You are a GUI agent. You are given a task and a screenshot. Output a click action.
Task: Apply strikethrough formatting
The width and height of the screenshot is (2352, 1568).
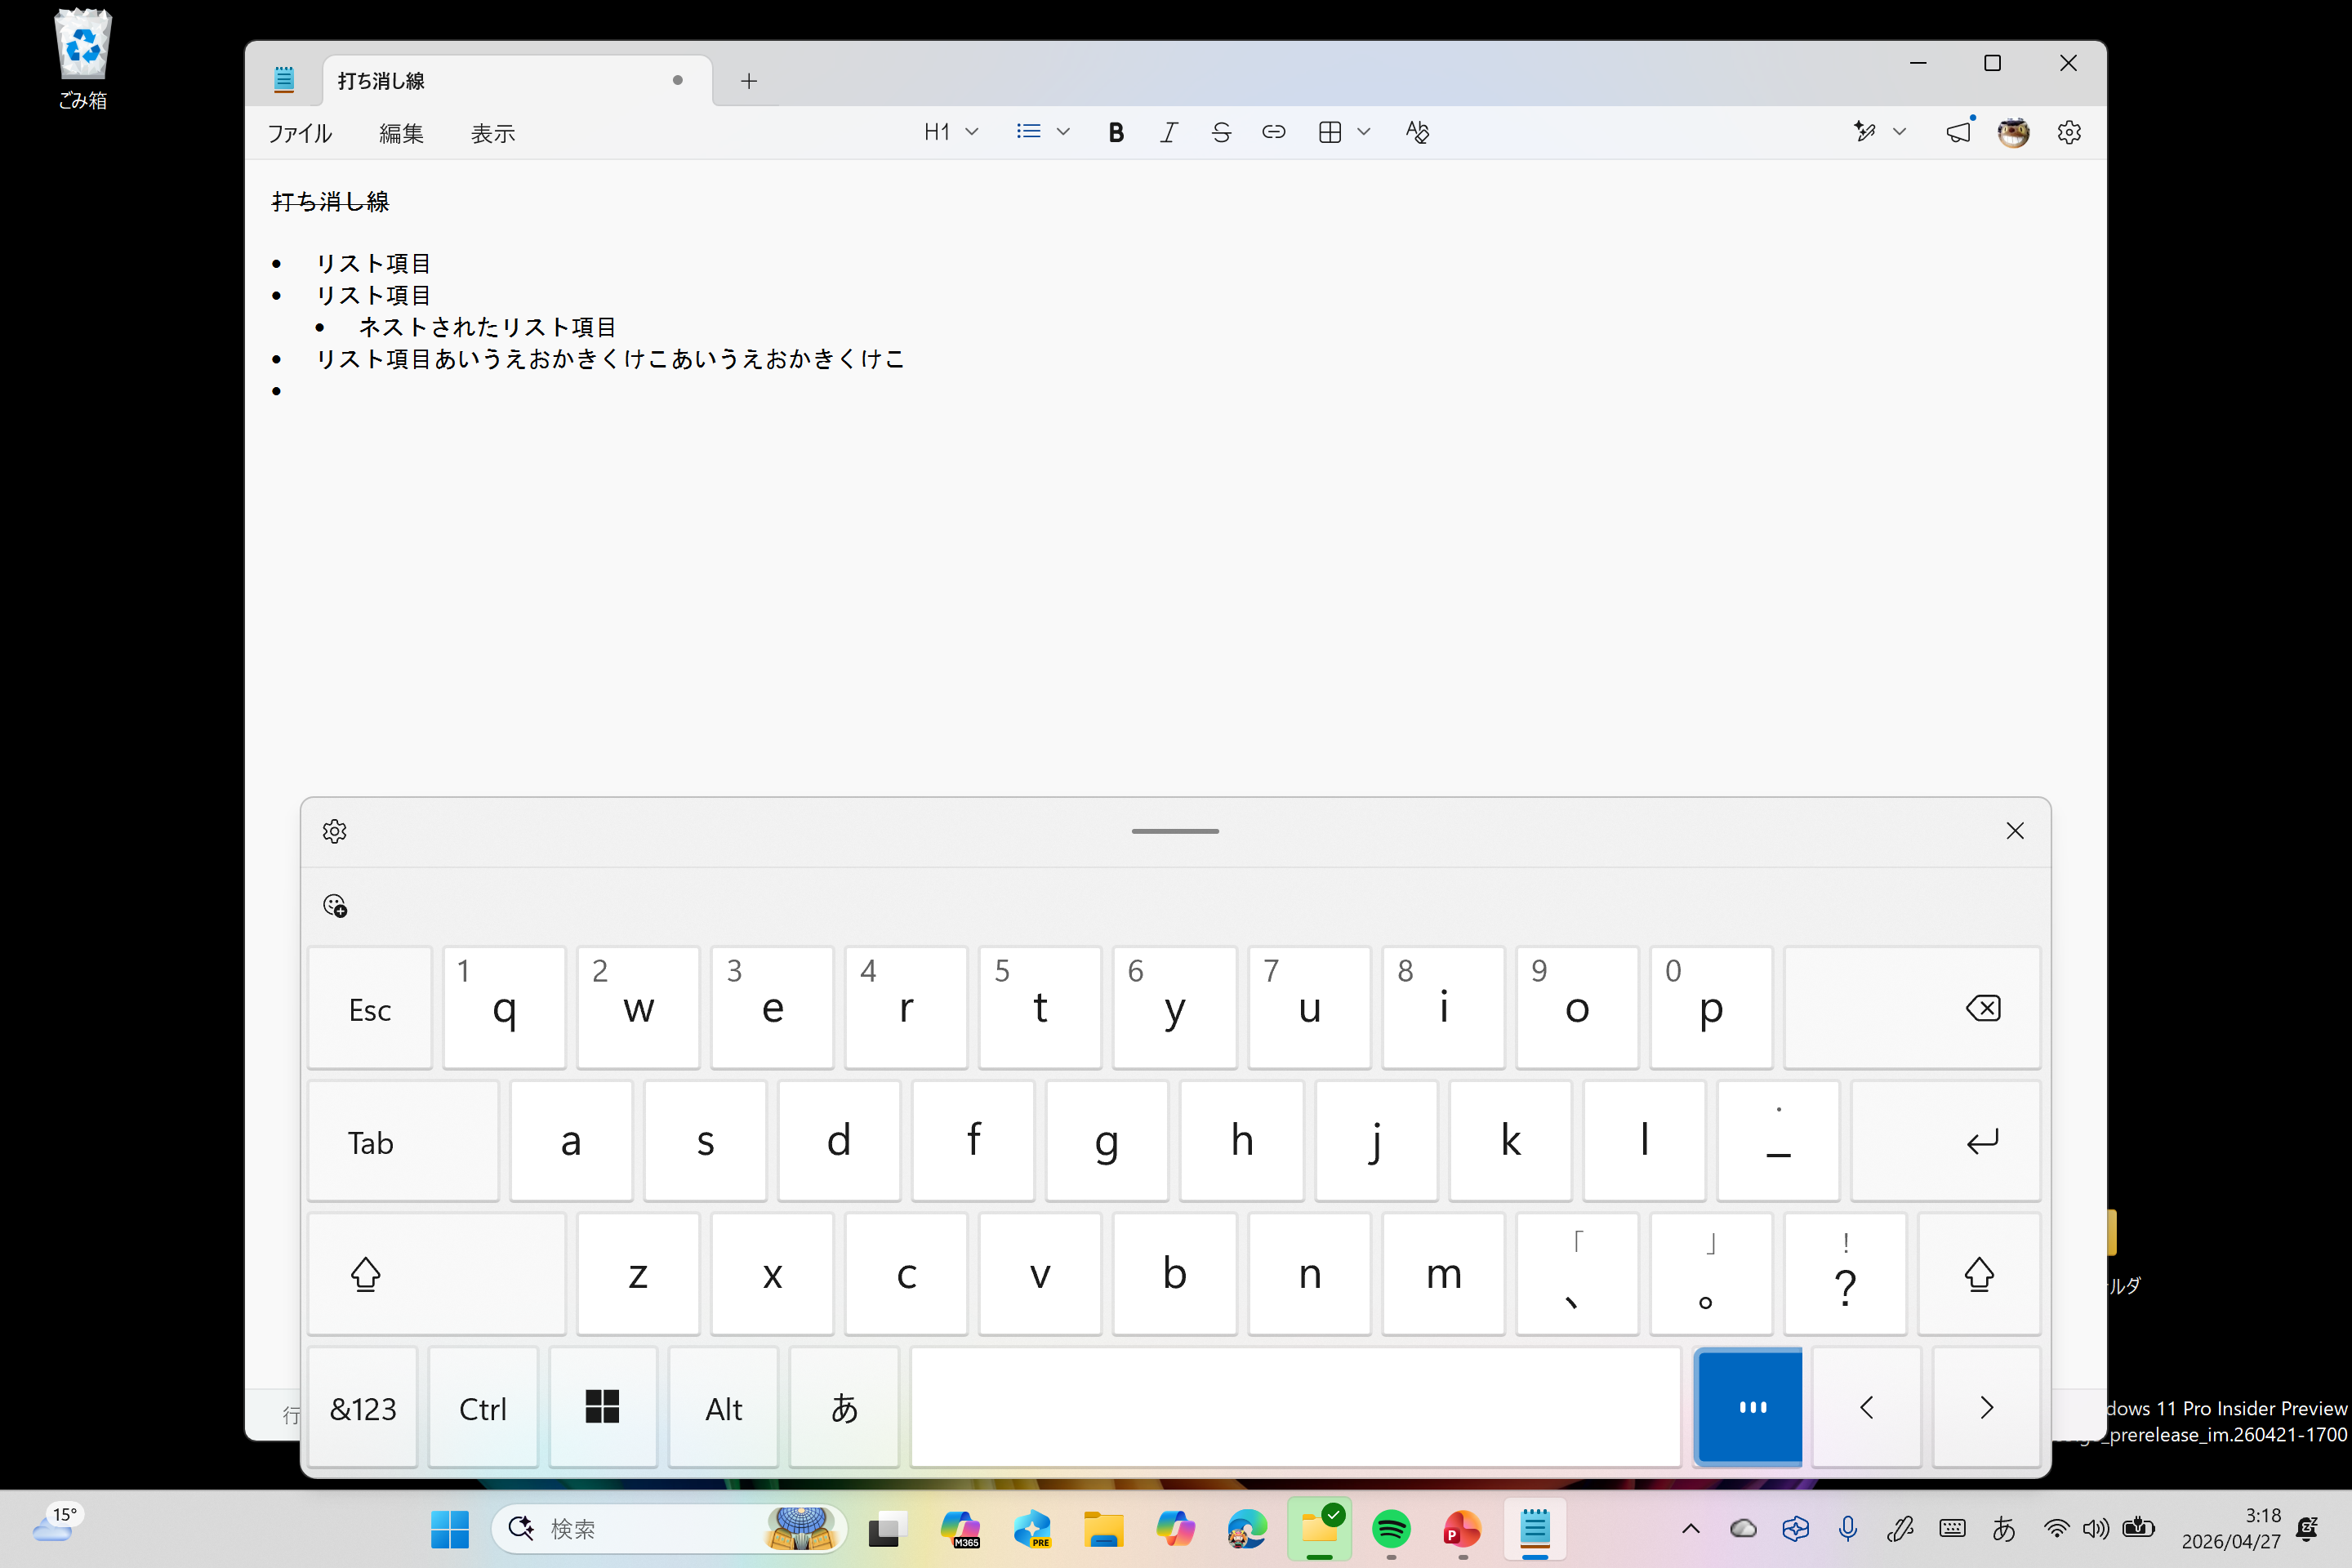(1221, 131)
